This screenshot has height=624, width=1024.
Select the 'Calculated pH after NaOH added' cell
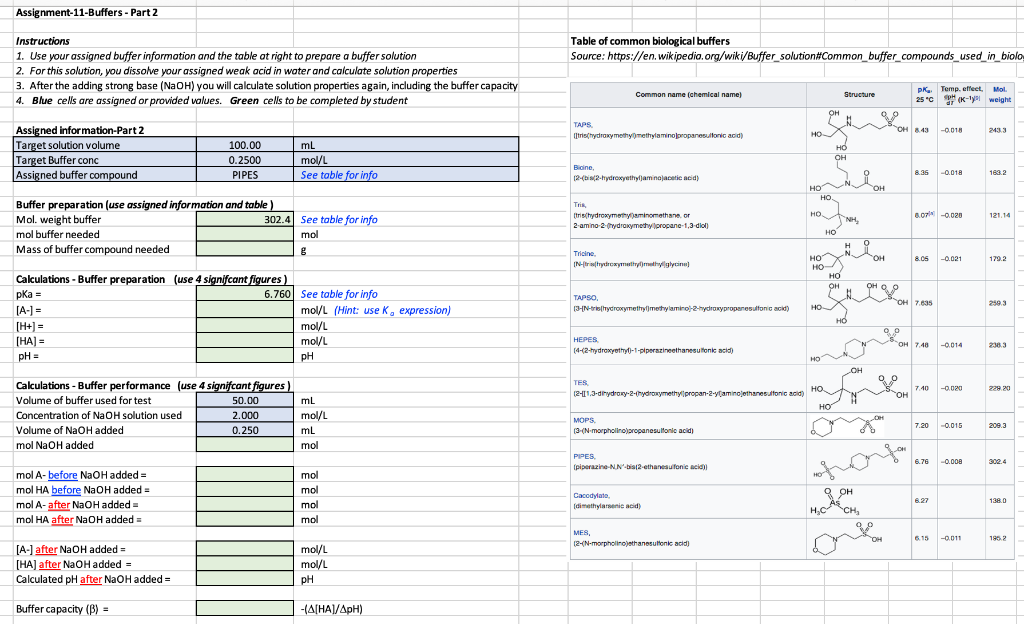click(x=245, y=579)
